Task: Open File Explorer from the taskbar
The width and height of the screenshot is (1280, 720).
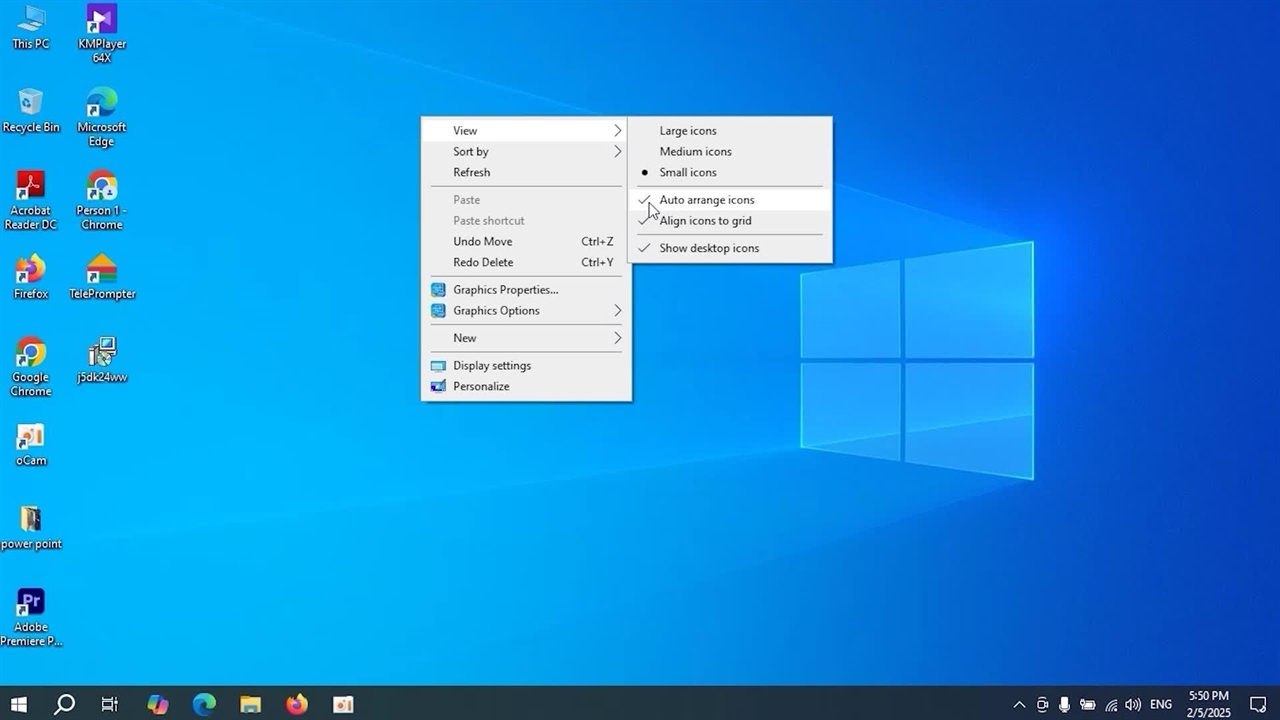Action: (250, 704)
